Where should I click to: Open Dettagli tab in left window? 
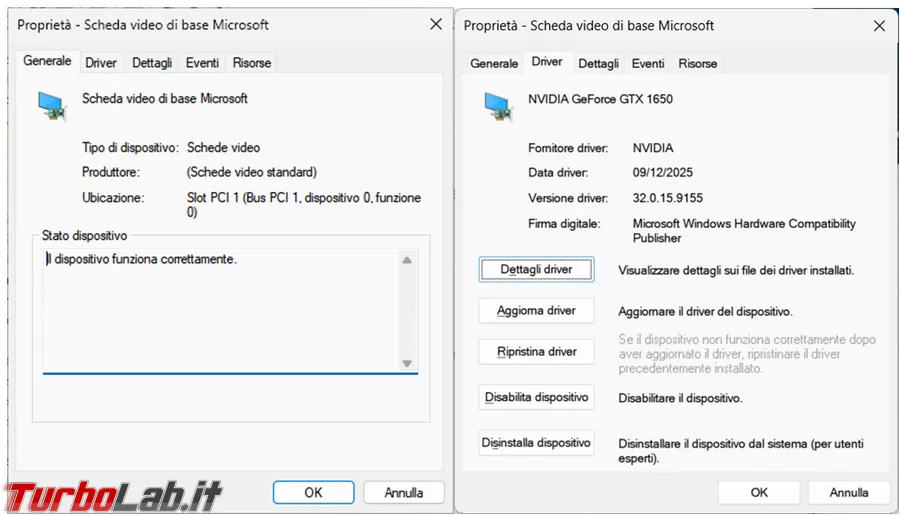[152, 63]
